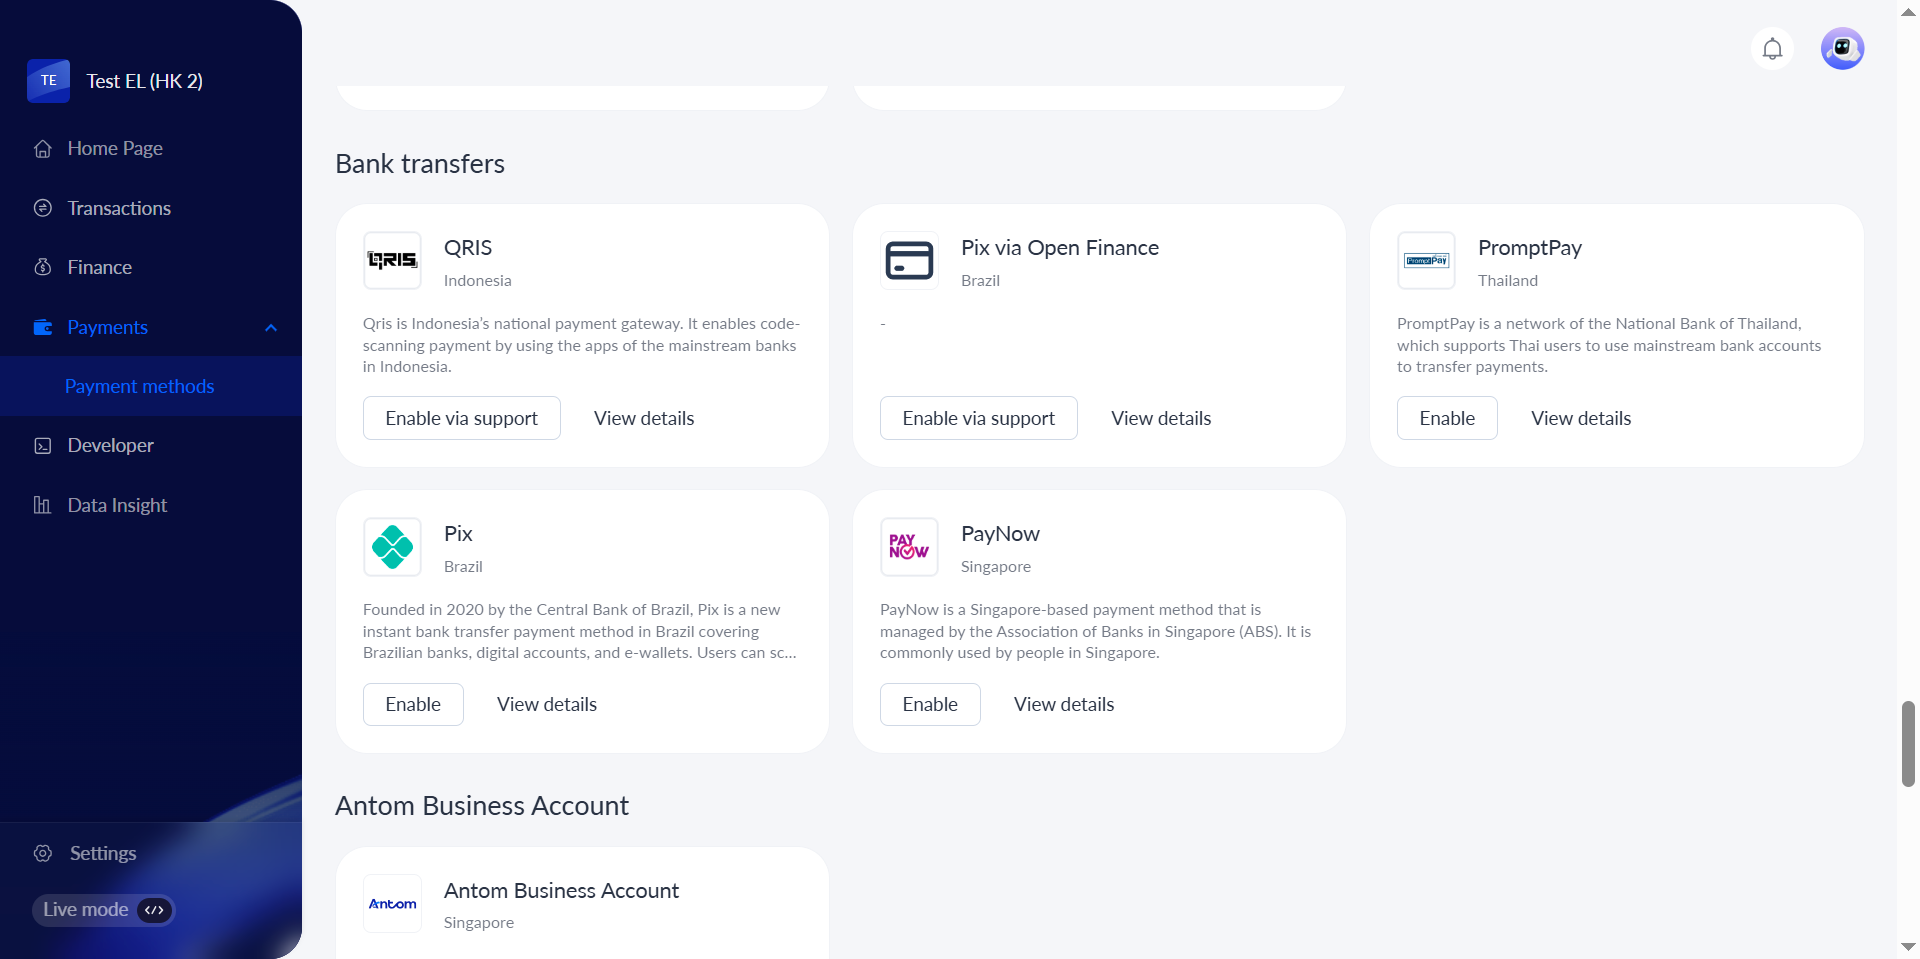The image size is (1920, 959).
Task: Open the Data Insight section
Action: (117, 505)
